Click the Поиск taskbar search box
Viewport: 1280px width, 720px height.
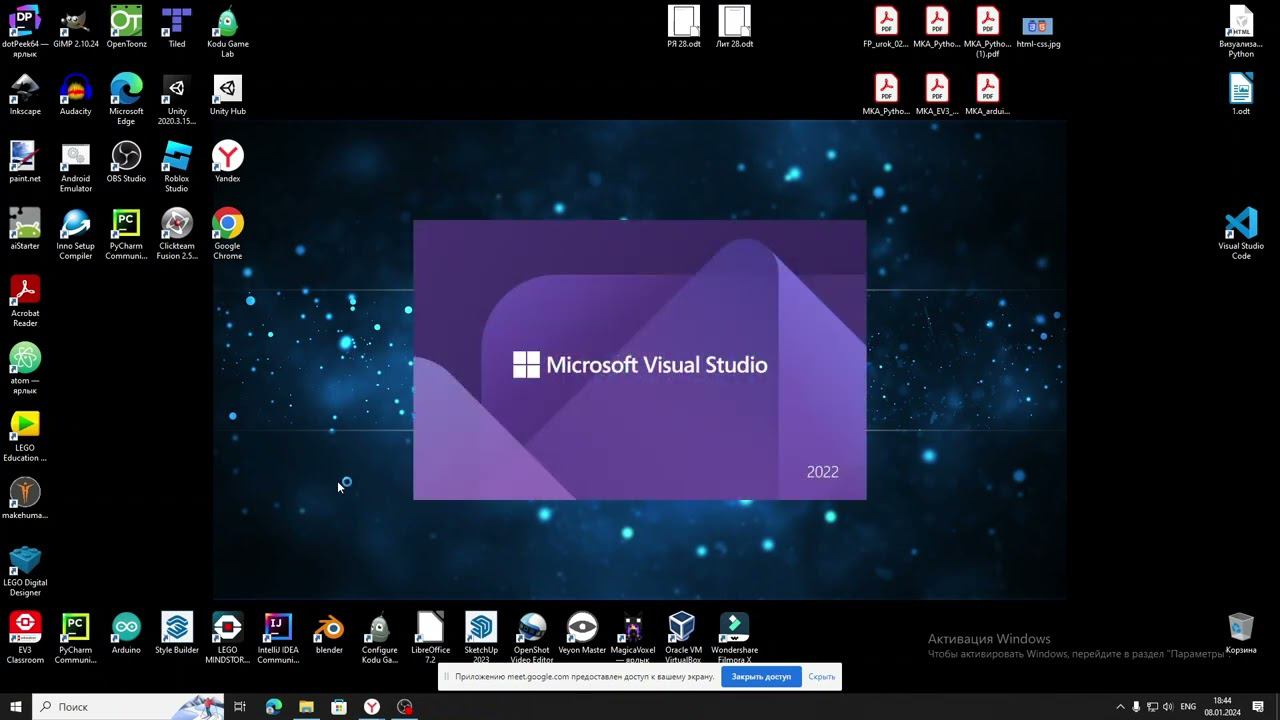[x=128, y=707]
